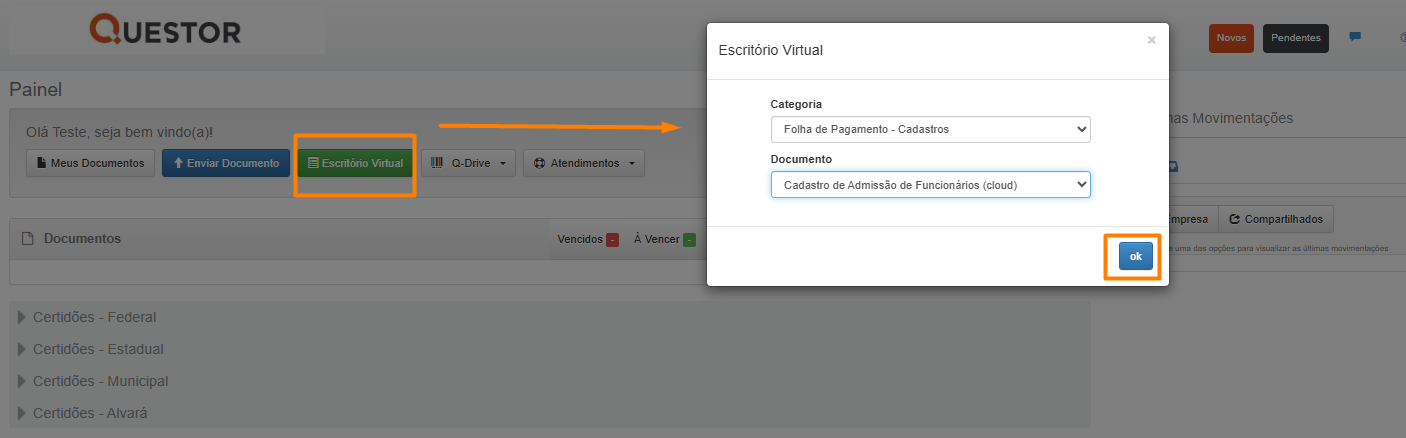Open the Atendimentos dropdown menu
This screenshot has width=1406, height=438.
point(583,163)
